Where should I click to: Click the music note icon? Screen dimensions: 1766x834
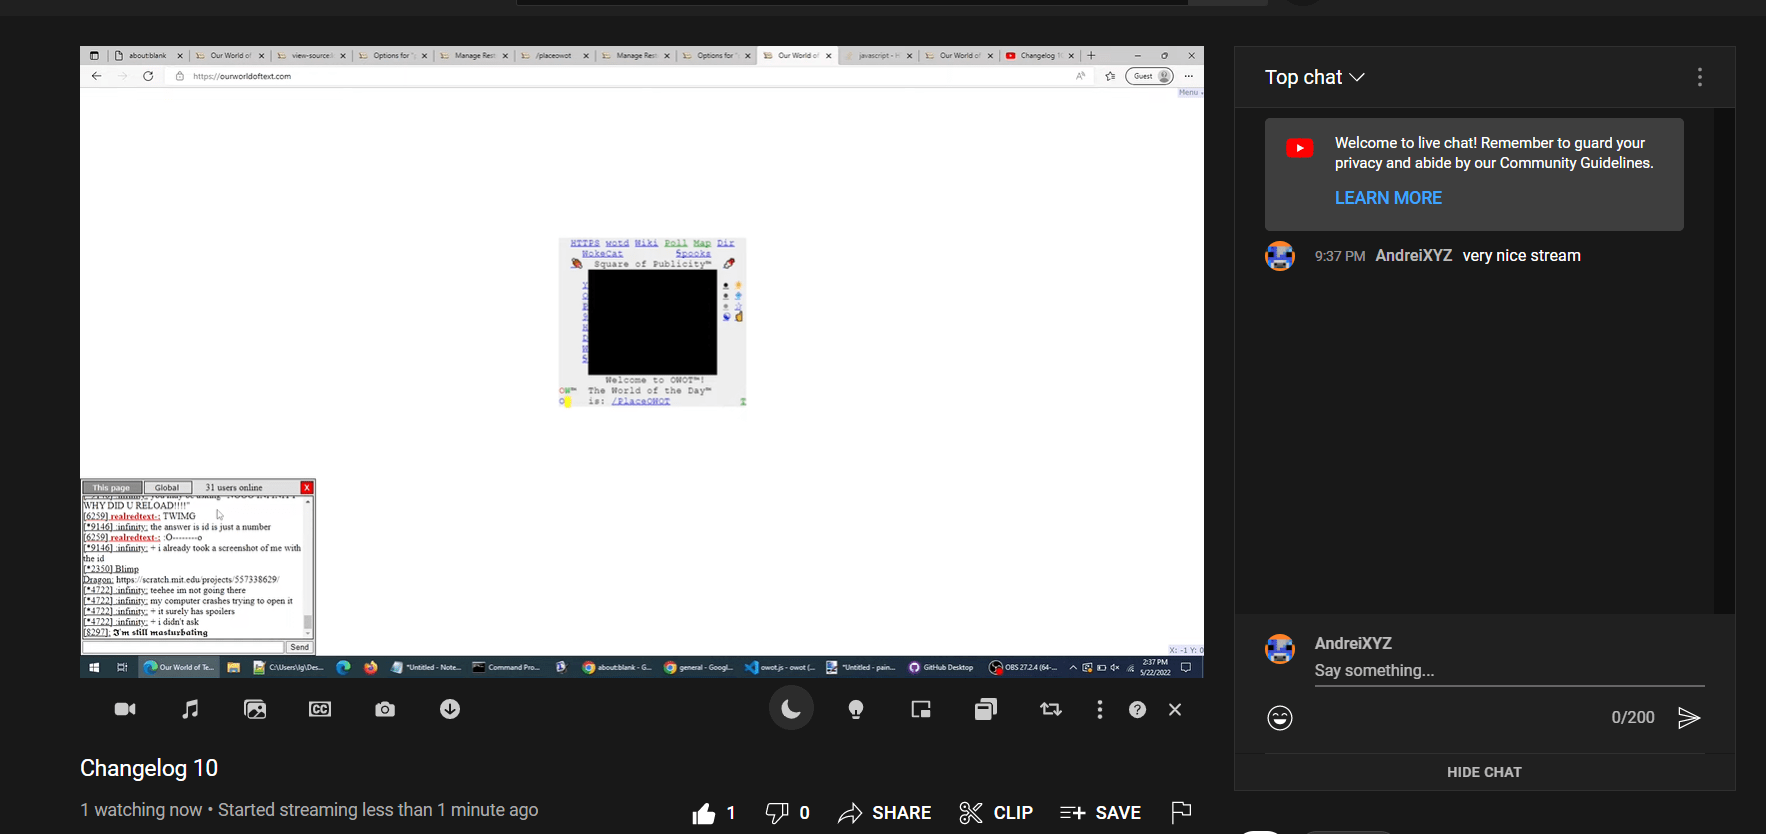point(190,709)
